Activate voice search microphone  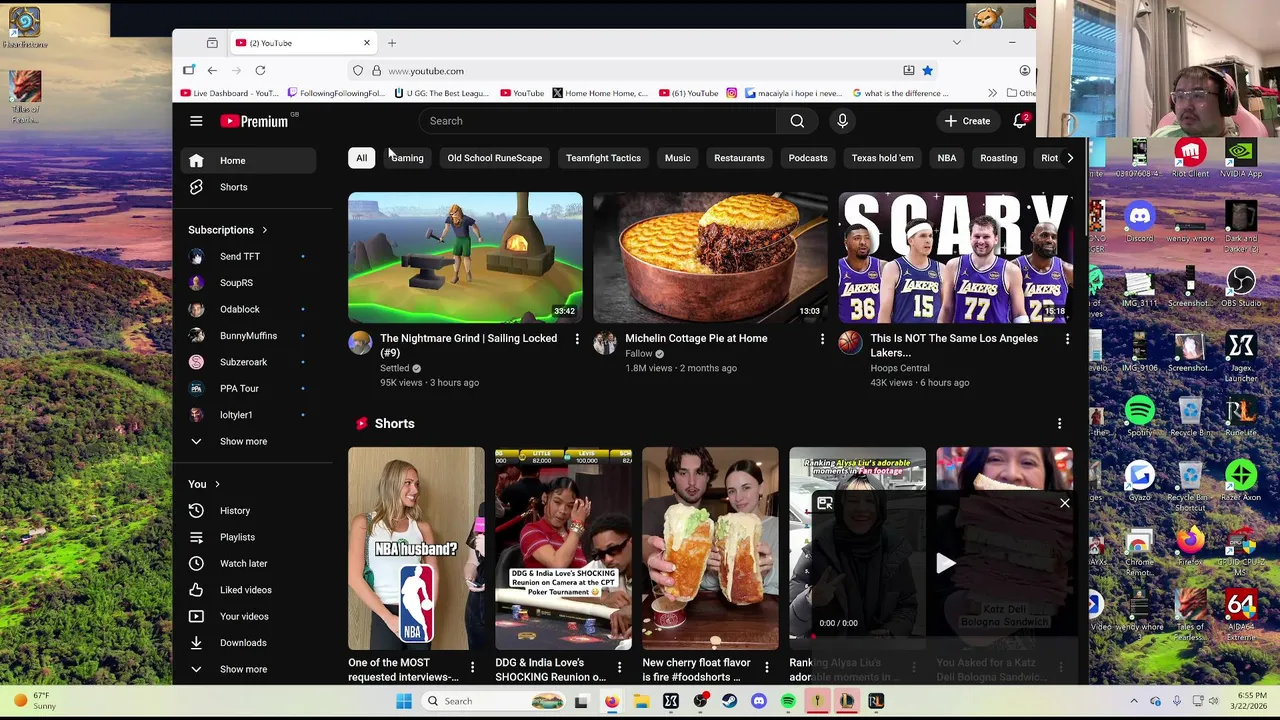(842, 121)
